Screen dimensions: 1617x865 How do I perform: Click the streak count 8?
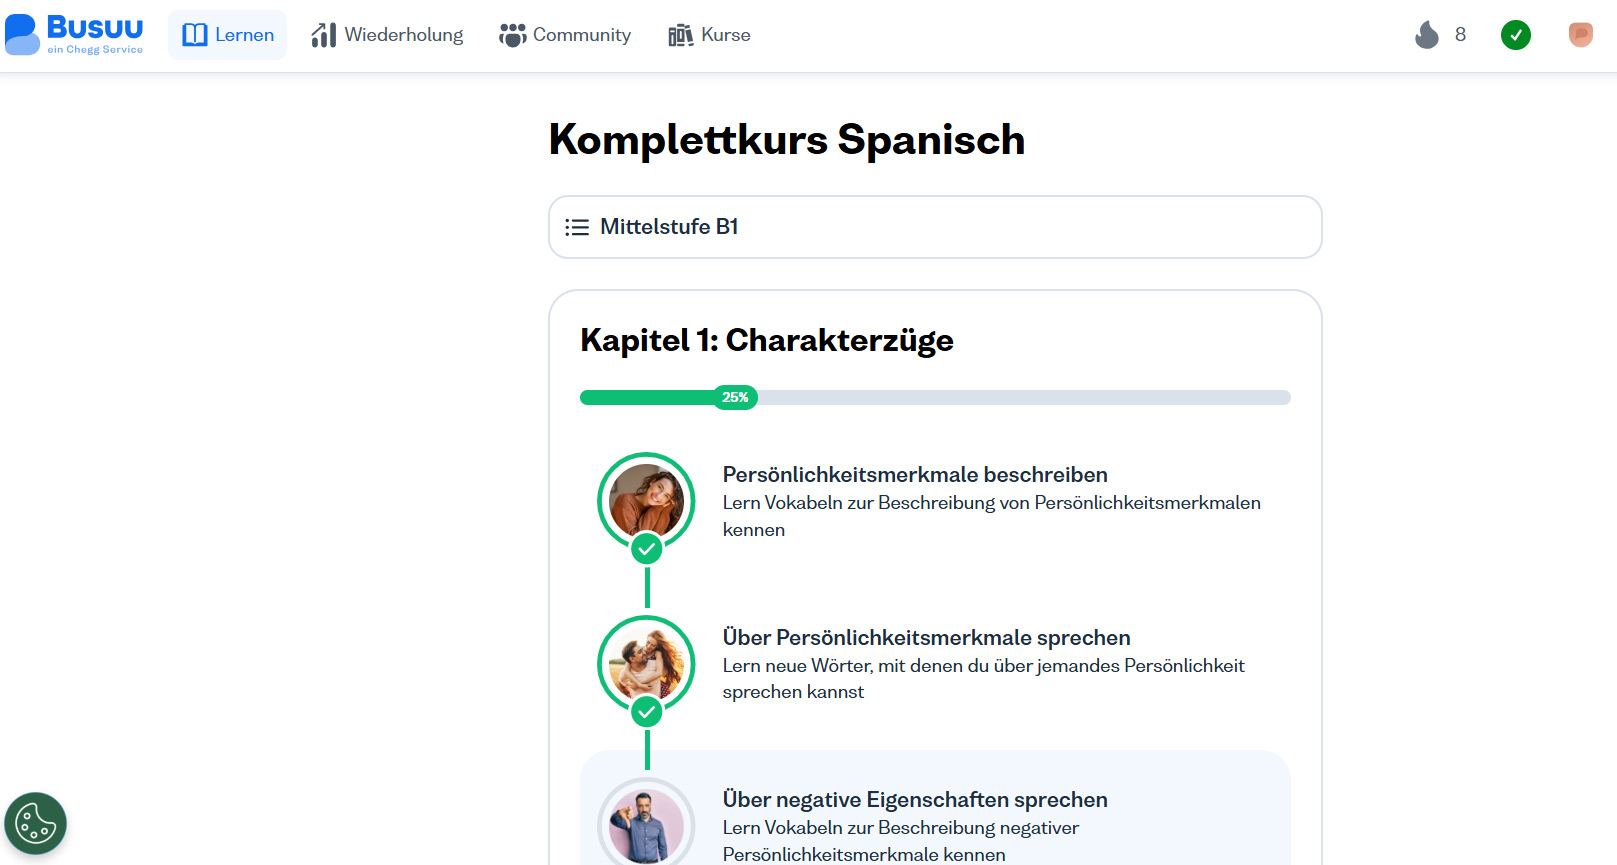tap(1460, 35)
